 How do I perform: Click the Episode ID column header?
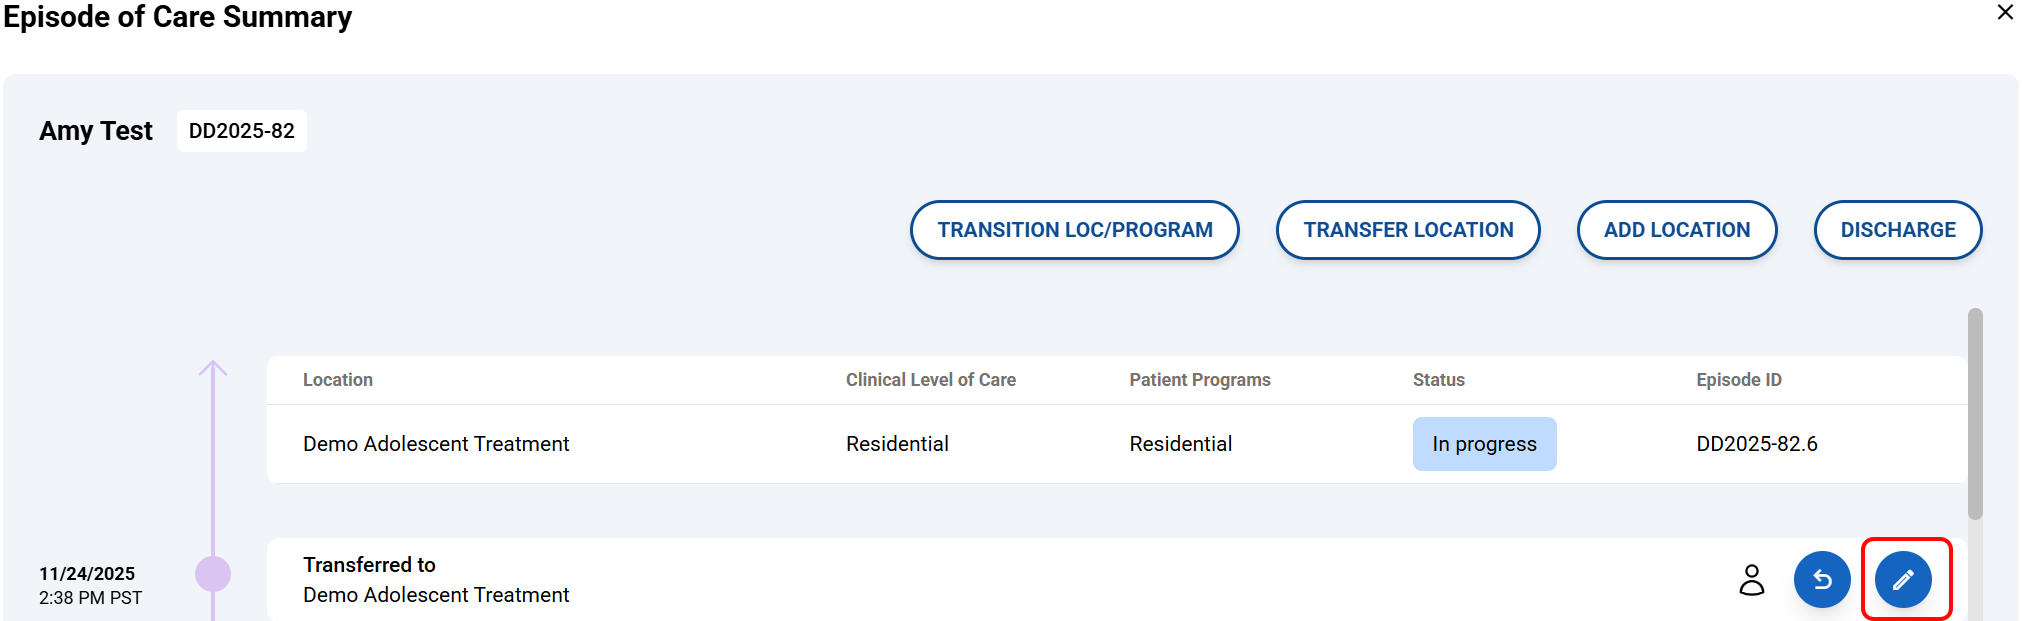pyautogui.click(x=1738, y=380)
